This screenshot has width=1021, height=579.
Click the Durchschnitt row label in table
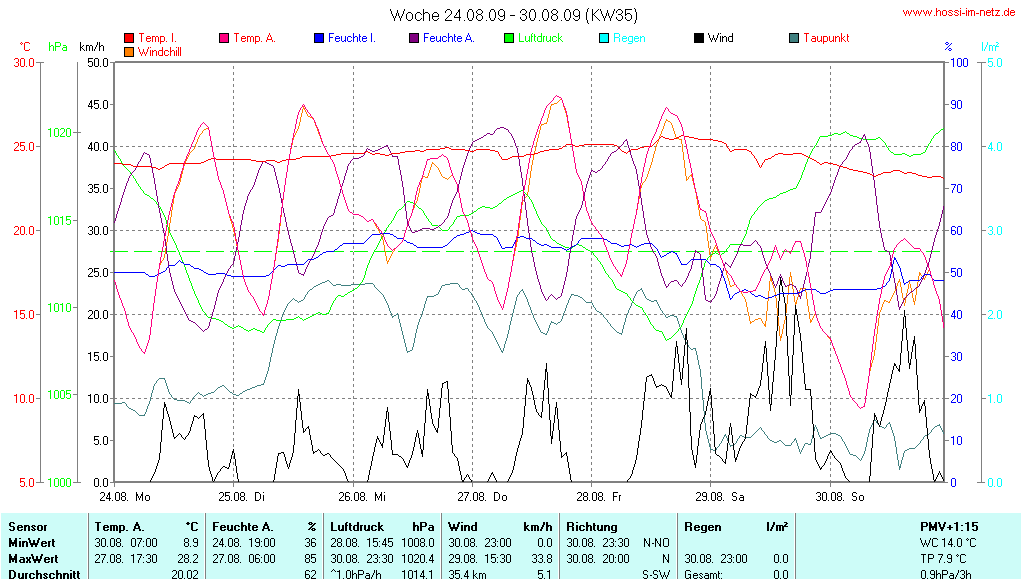(x=44, y=574)
